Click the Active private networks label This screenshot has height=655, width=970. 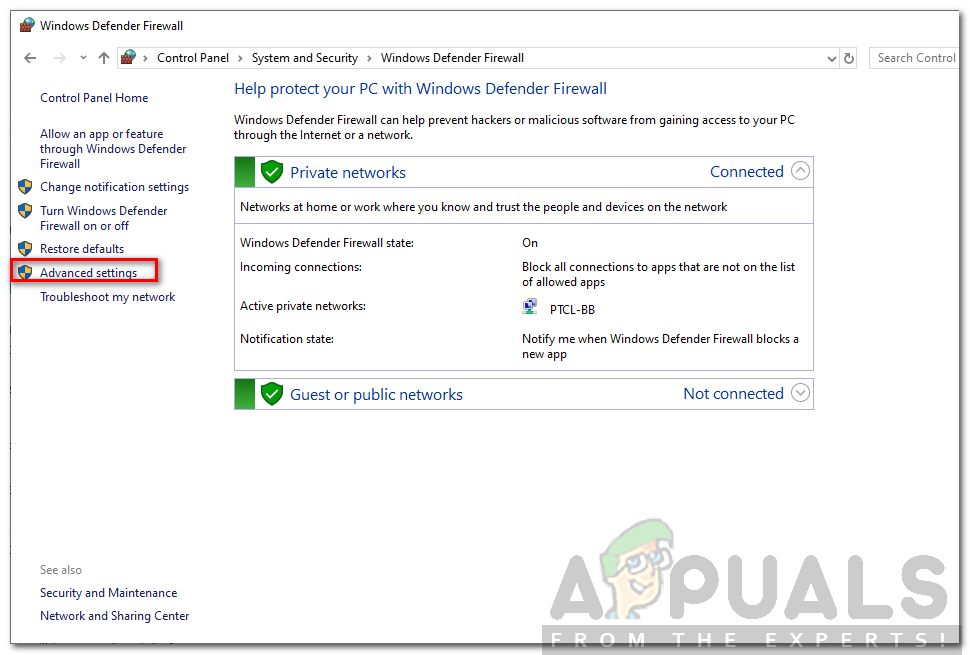click(x=303, y=306)
